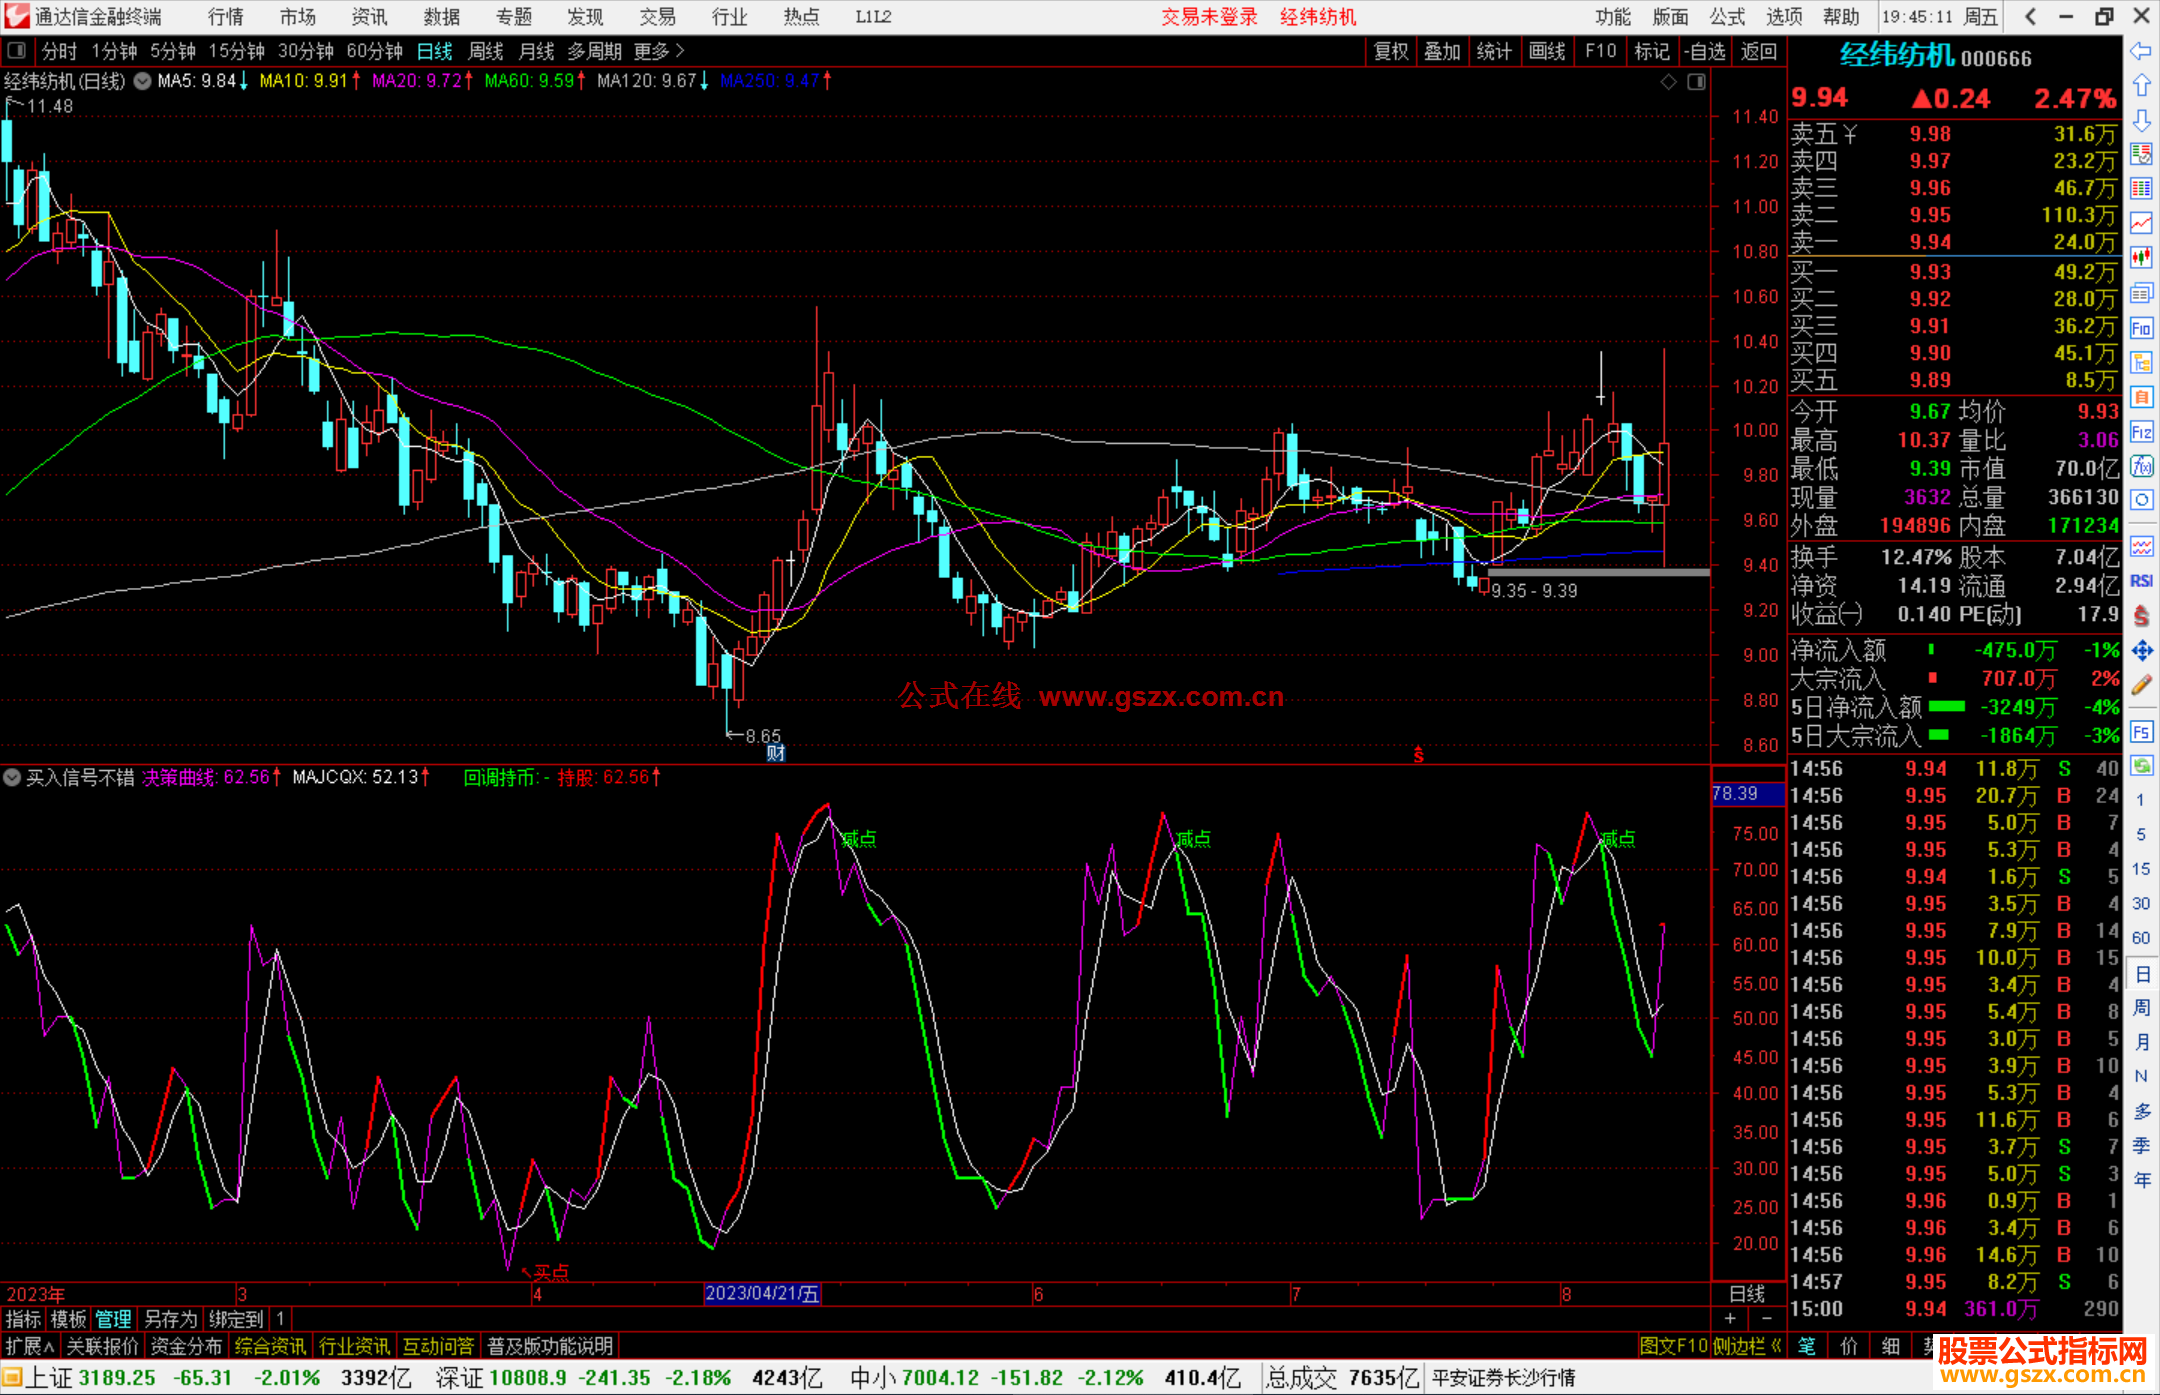Screen dimensions: 2160x1395
Task: Click the candlestick chart sidebar icon
Action: pyautogui.click(x=2141, y=258)
